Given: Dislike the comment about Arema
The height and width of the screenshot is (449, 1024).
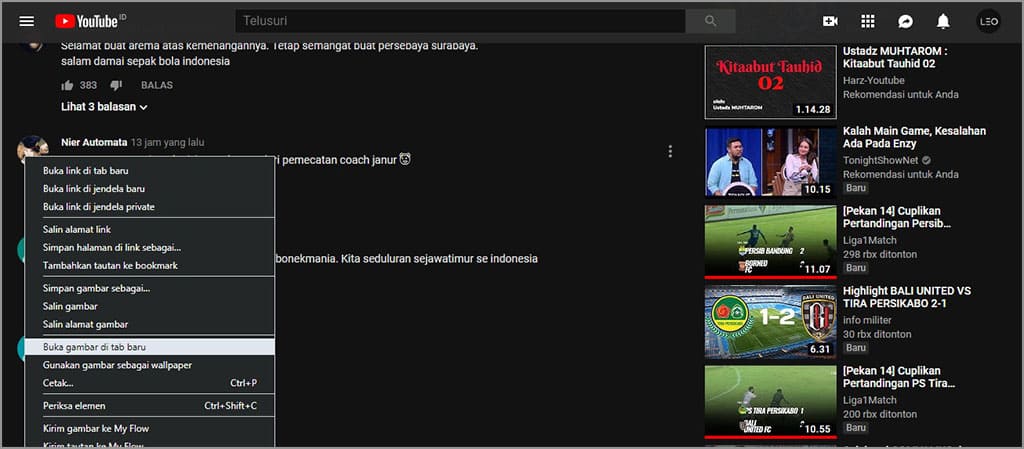Looking at the screenshot, I should (116, 85).
